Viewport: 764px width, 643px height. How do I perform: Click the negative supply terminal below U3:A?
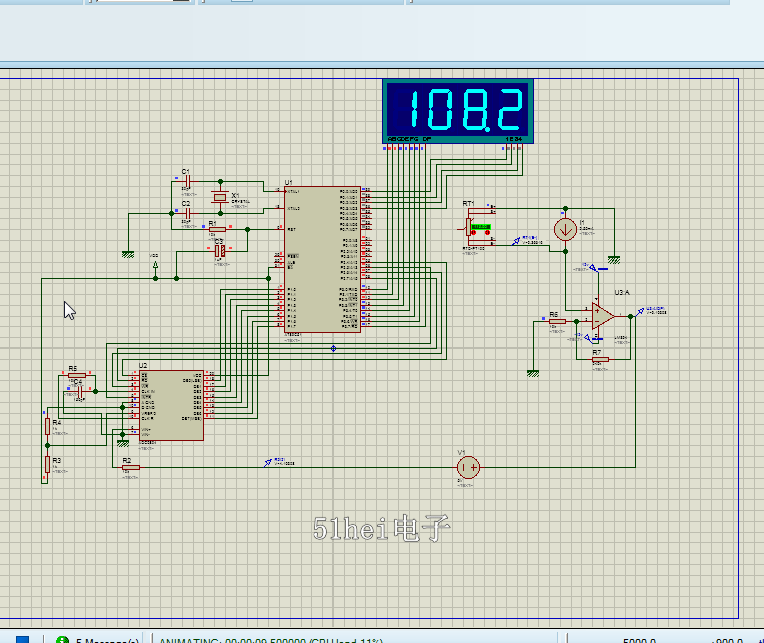coord(588,337)
